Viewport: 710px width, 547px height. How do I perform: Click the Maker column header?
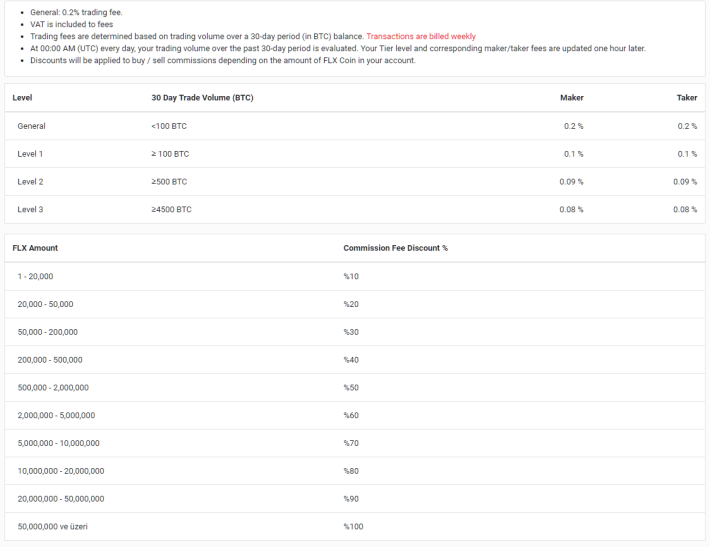(x=571, y=98)
